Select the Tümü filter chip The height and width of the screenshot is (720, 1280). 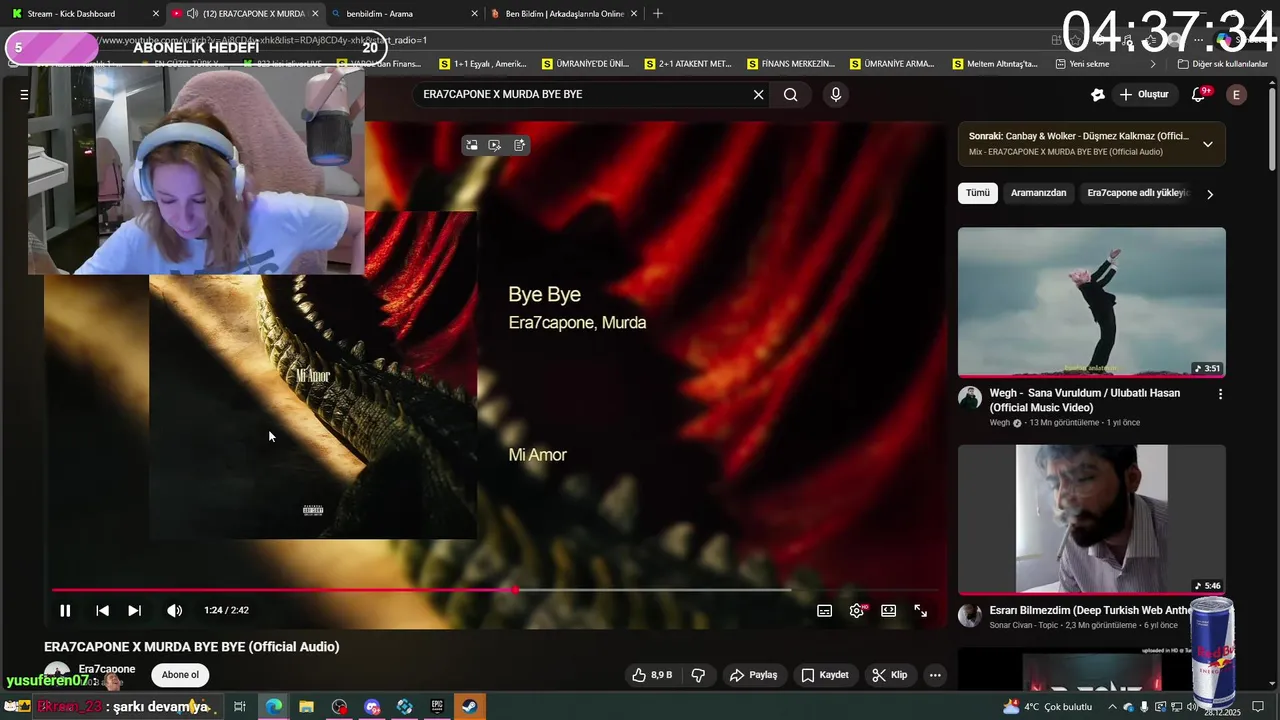click(x=977, y=193)
